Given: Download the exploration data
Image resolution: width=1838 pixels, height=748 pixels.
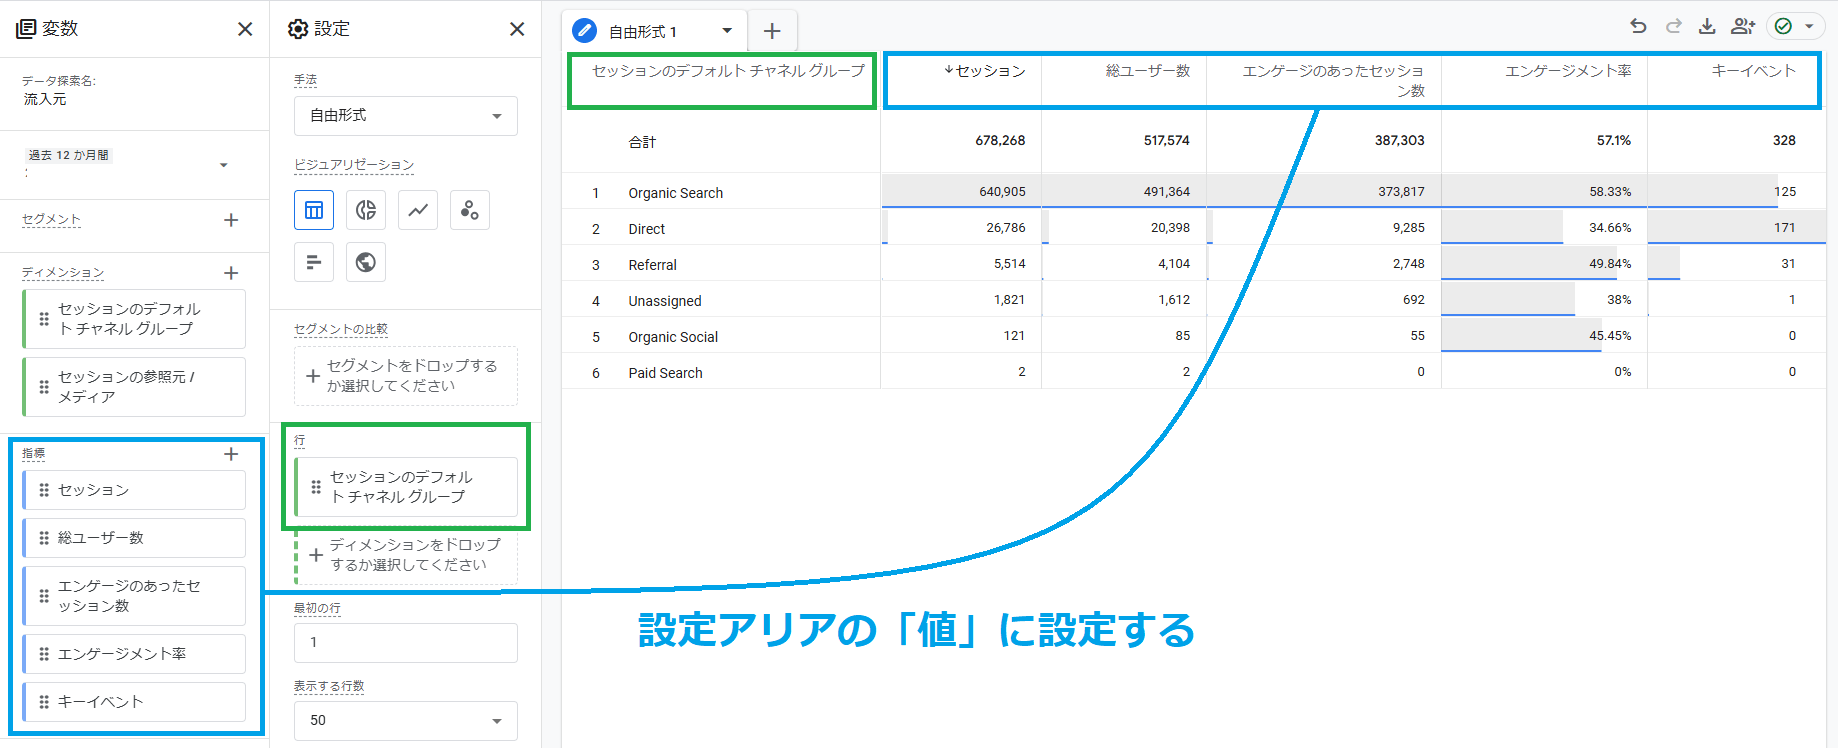Looking at the screenshot, I should pos(1707,27).
